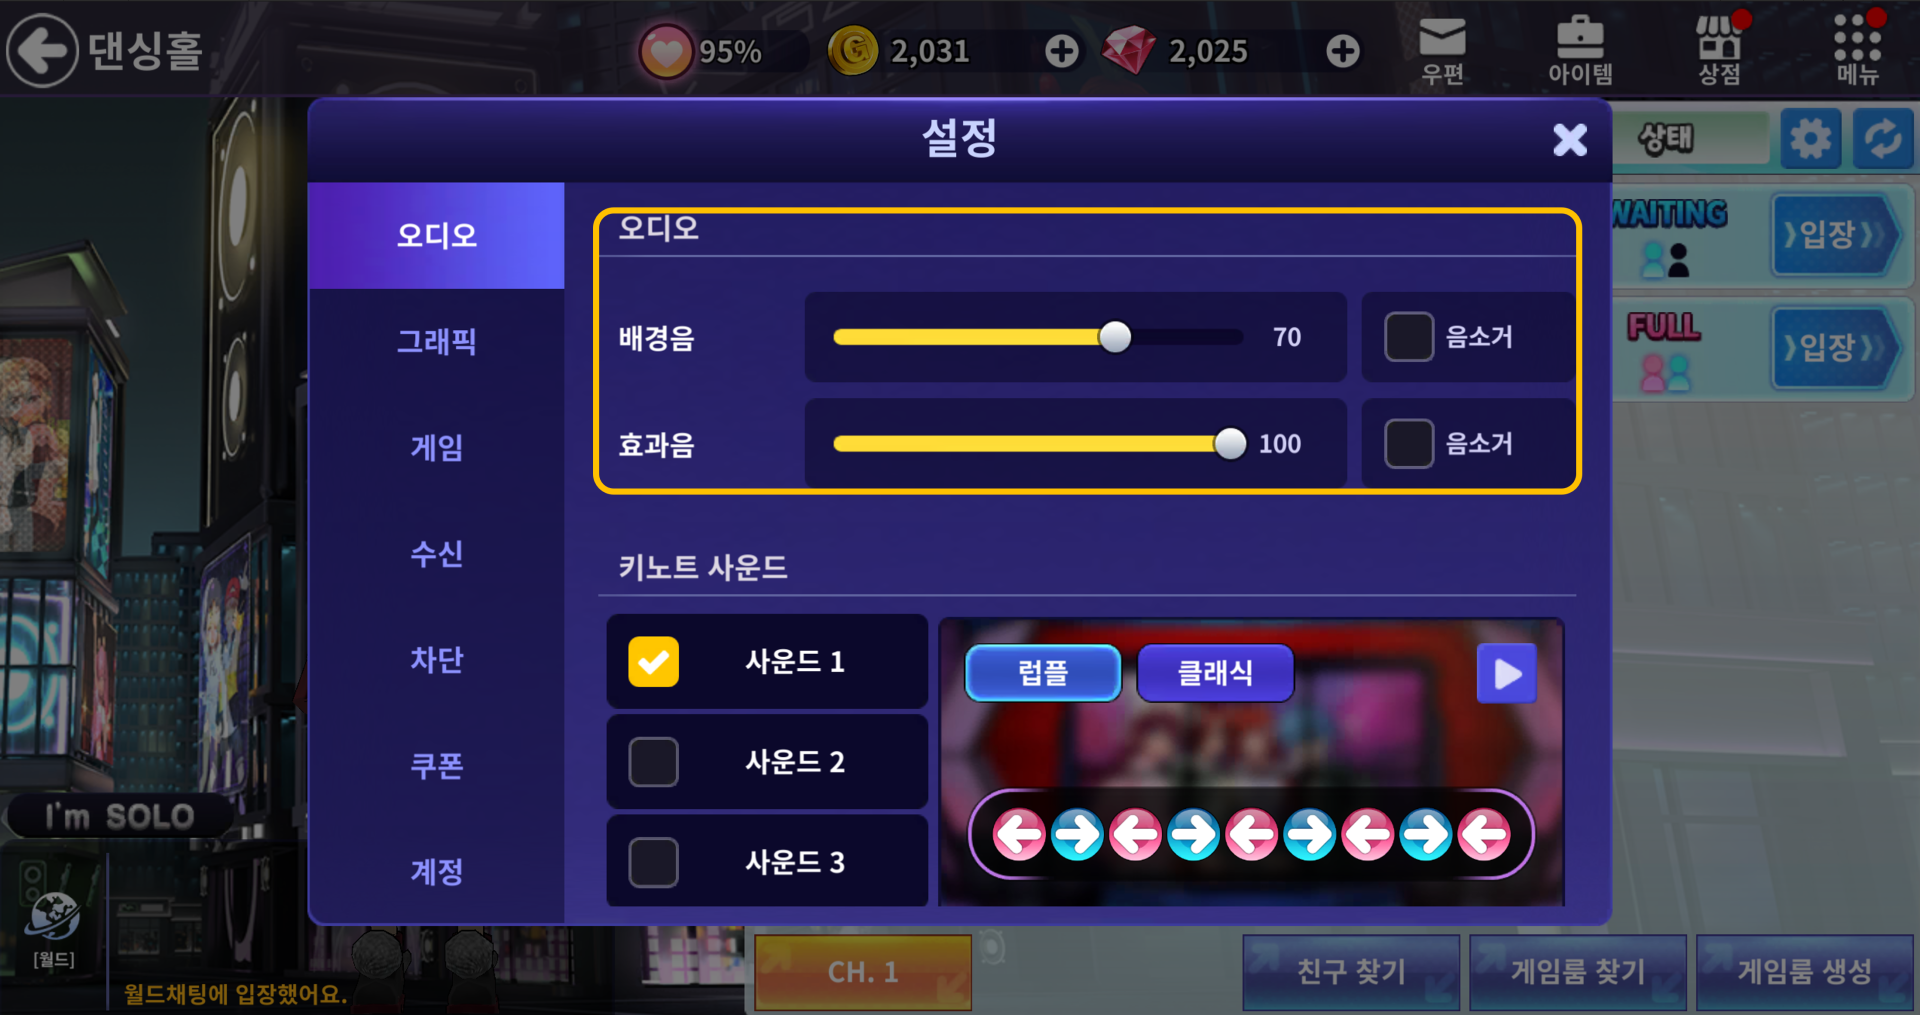Open the 메뉴 dots icon

click(x=1857, y=50)
